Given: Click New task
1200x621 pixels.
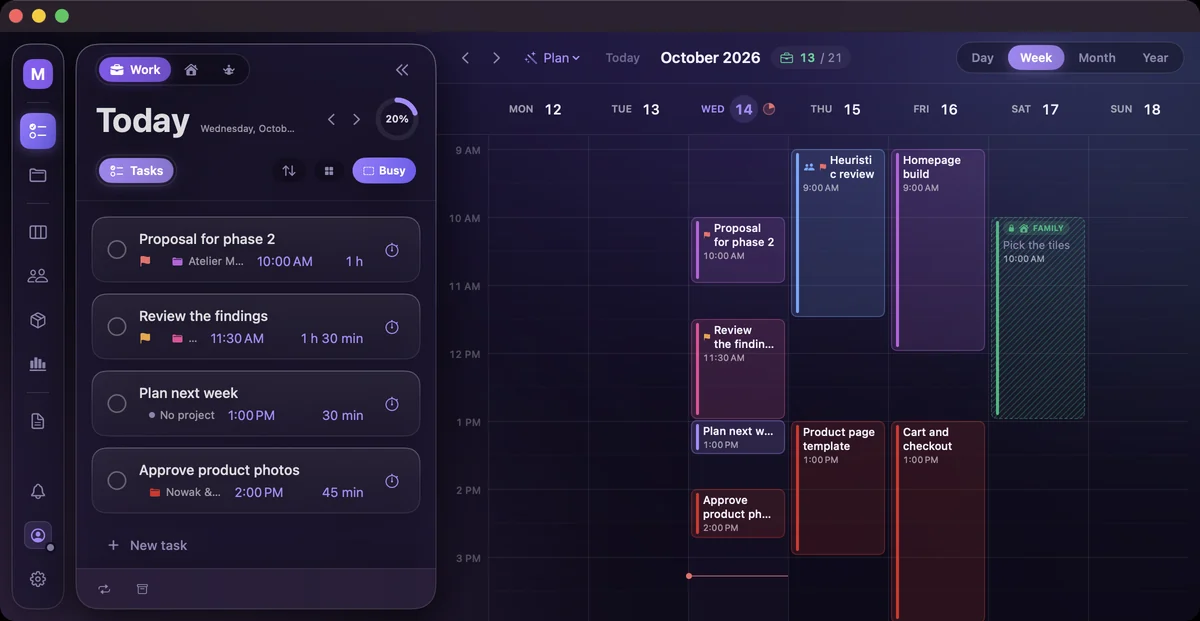Looking at the screenshot, I should [x=147, y=545].
